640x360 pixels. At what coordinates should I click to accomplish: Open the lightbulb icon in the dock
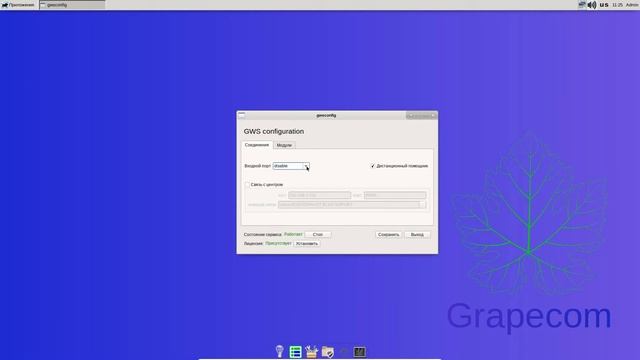[280, 351]
